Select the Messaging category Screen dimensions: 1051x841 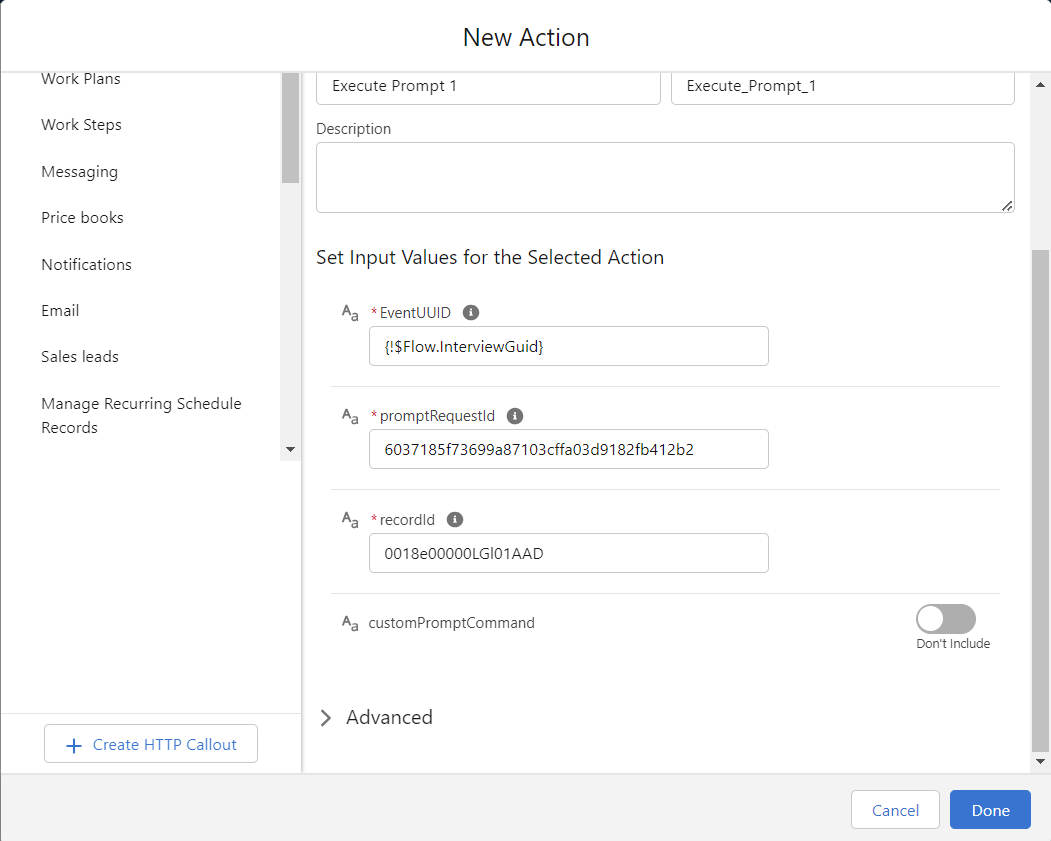80,172
